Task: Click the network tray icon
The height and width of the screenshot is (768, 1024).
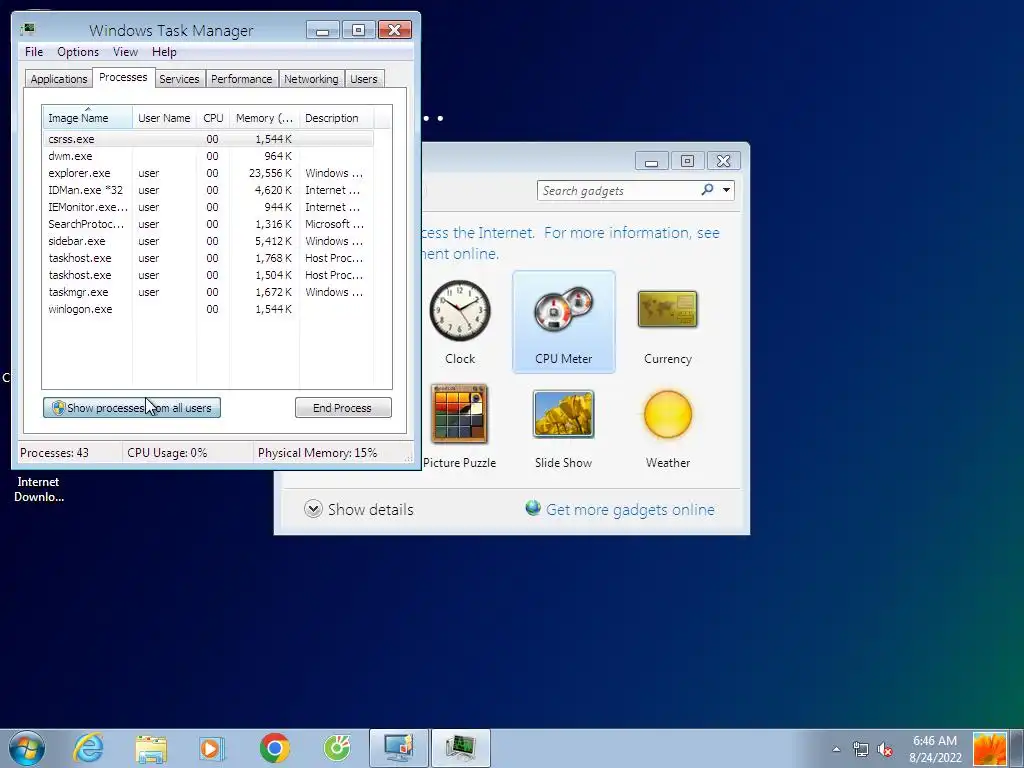Action: click(861, 749)
